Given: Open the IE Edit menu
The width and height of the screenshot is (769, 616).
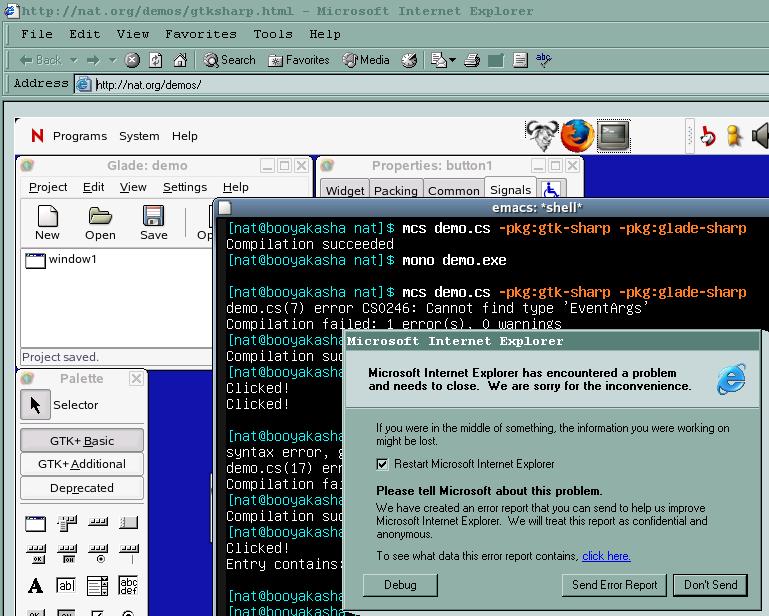Looking at the screenshot, I should coord(84,34).
